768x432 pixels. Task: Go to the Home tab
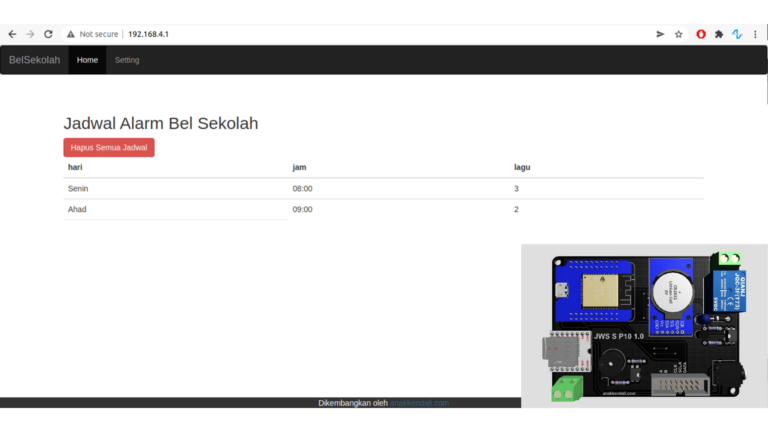click(x=87, y=60)
